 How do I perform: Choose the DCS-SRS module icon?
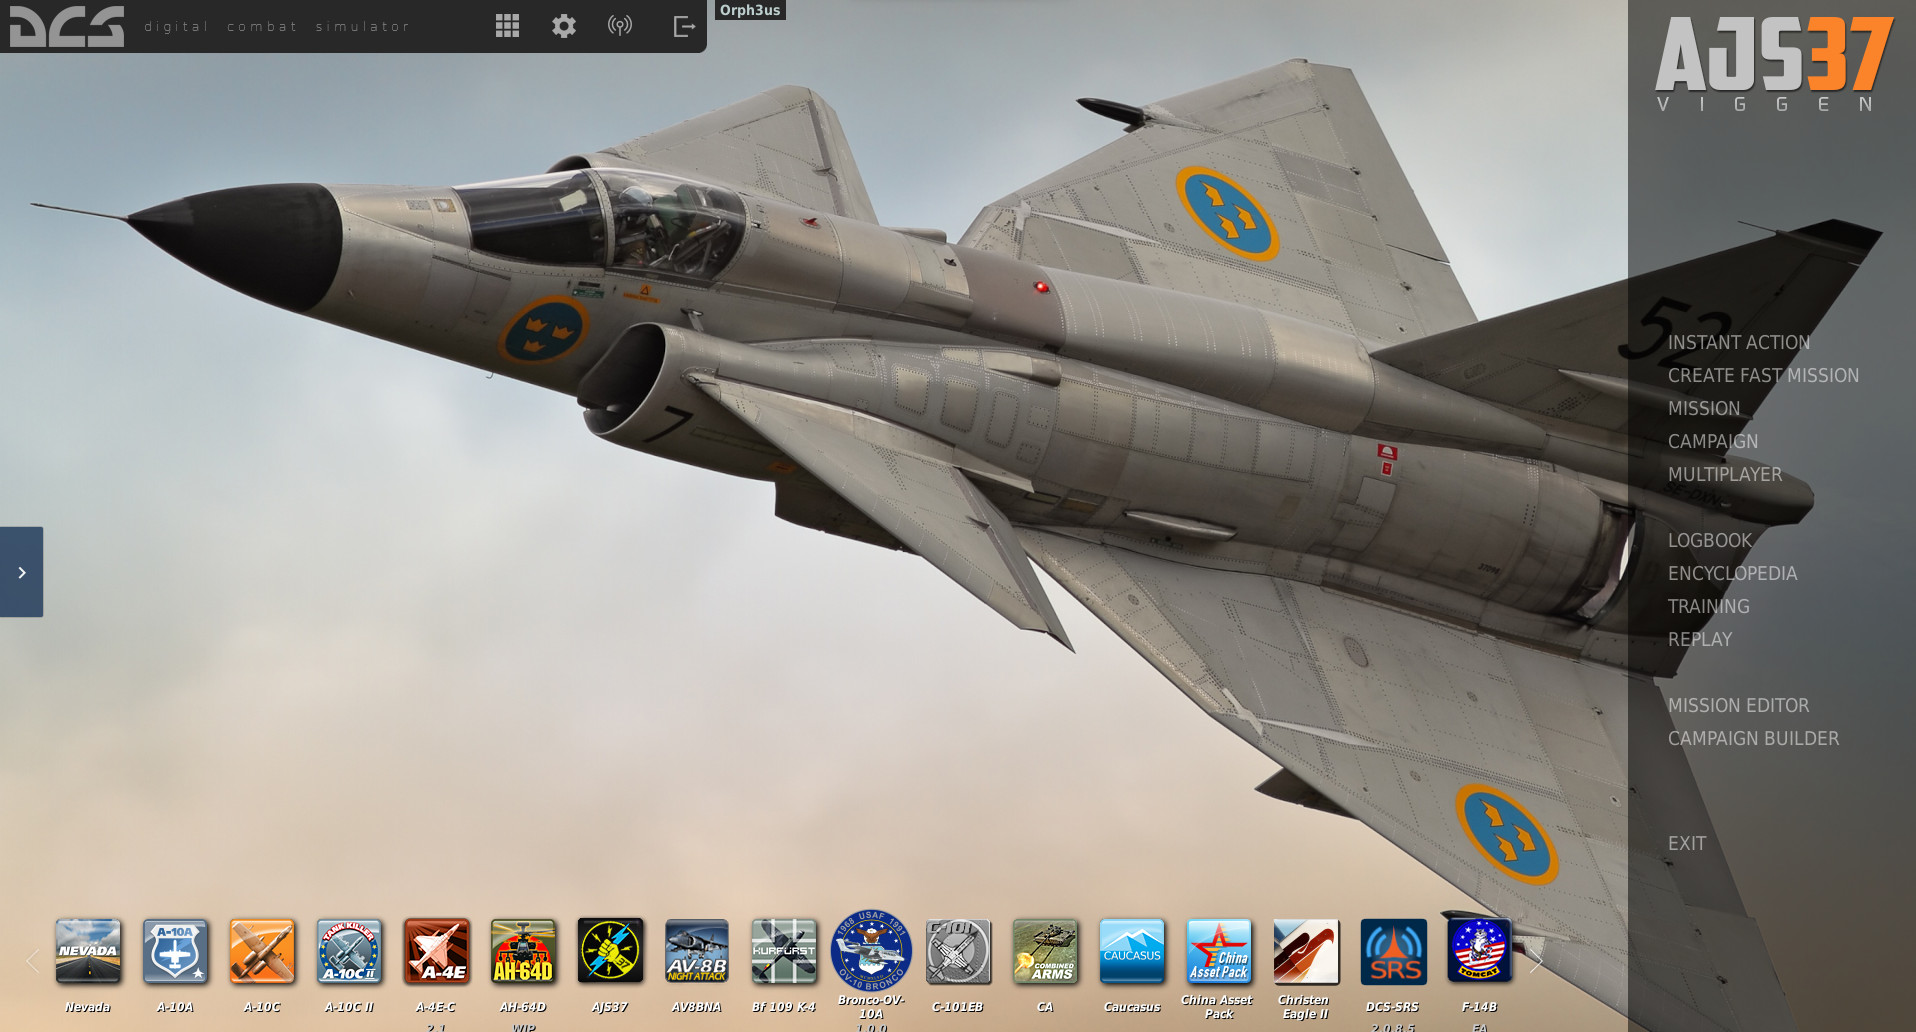coord(1393,951)
